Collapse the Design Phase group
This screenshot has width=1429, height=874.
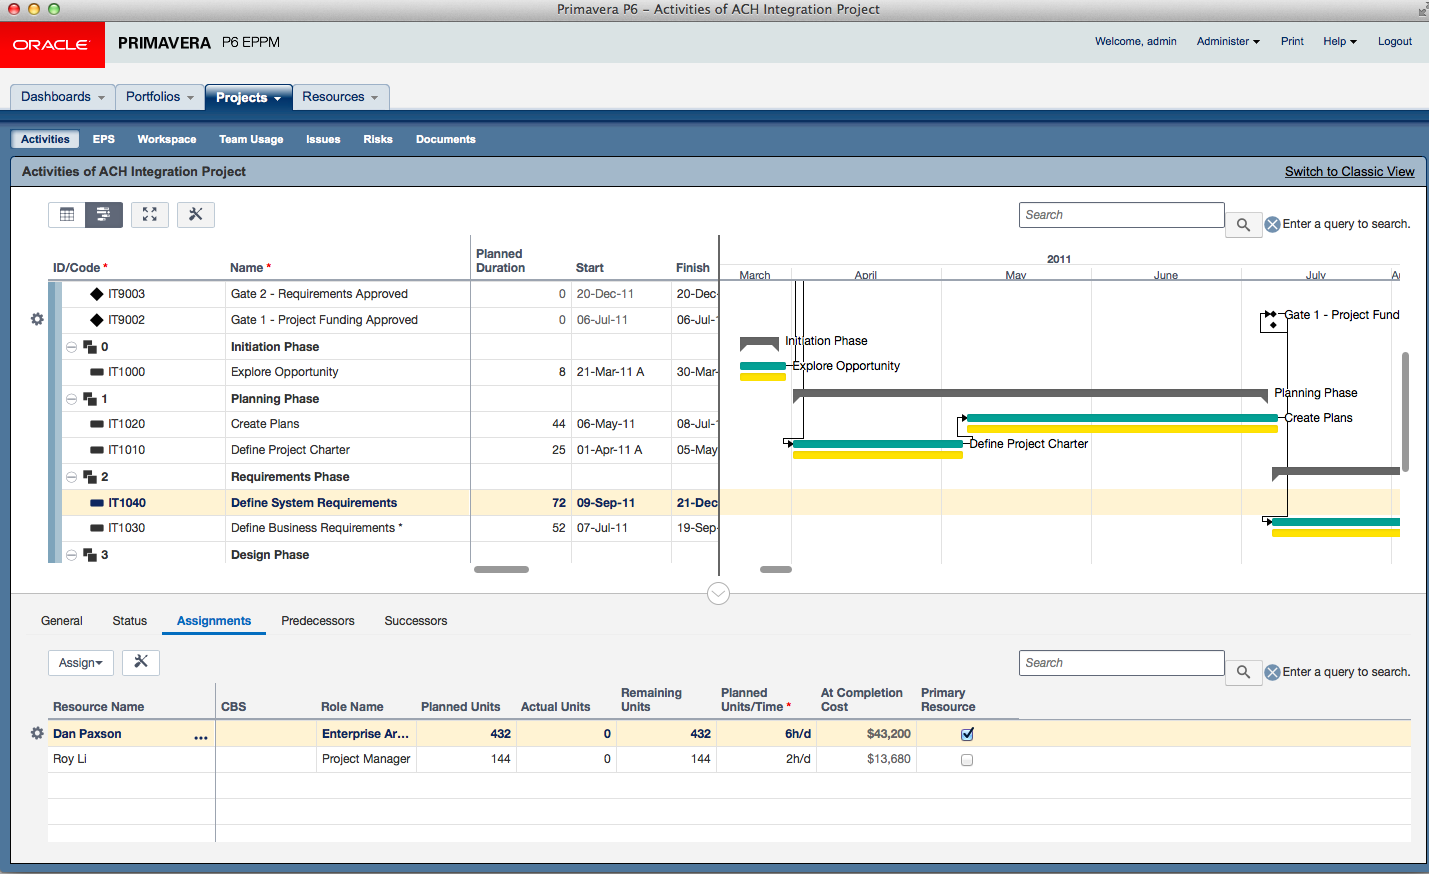pyautogui.click(x=71, y=555)
